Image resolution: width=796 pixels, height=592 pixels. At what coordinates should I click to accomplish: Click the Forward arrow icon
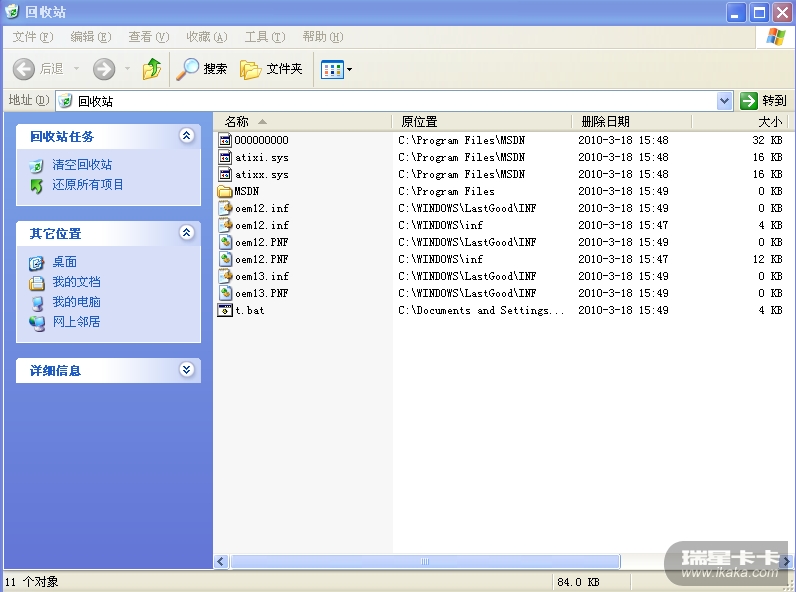pos(104,69)
